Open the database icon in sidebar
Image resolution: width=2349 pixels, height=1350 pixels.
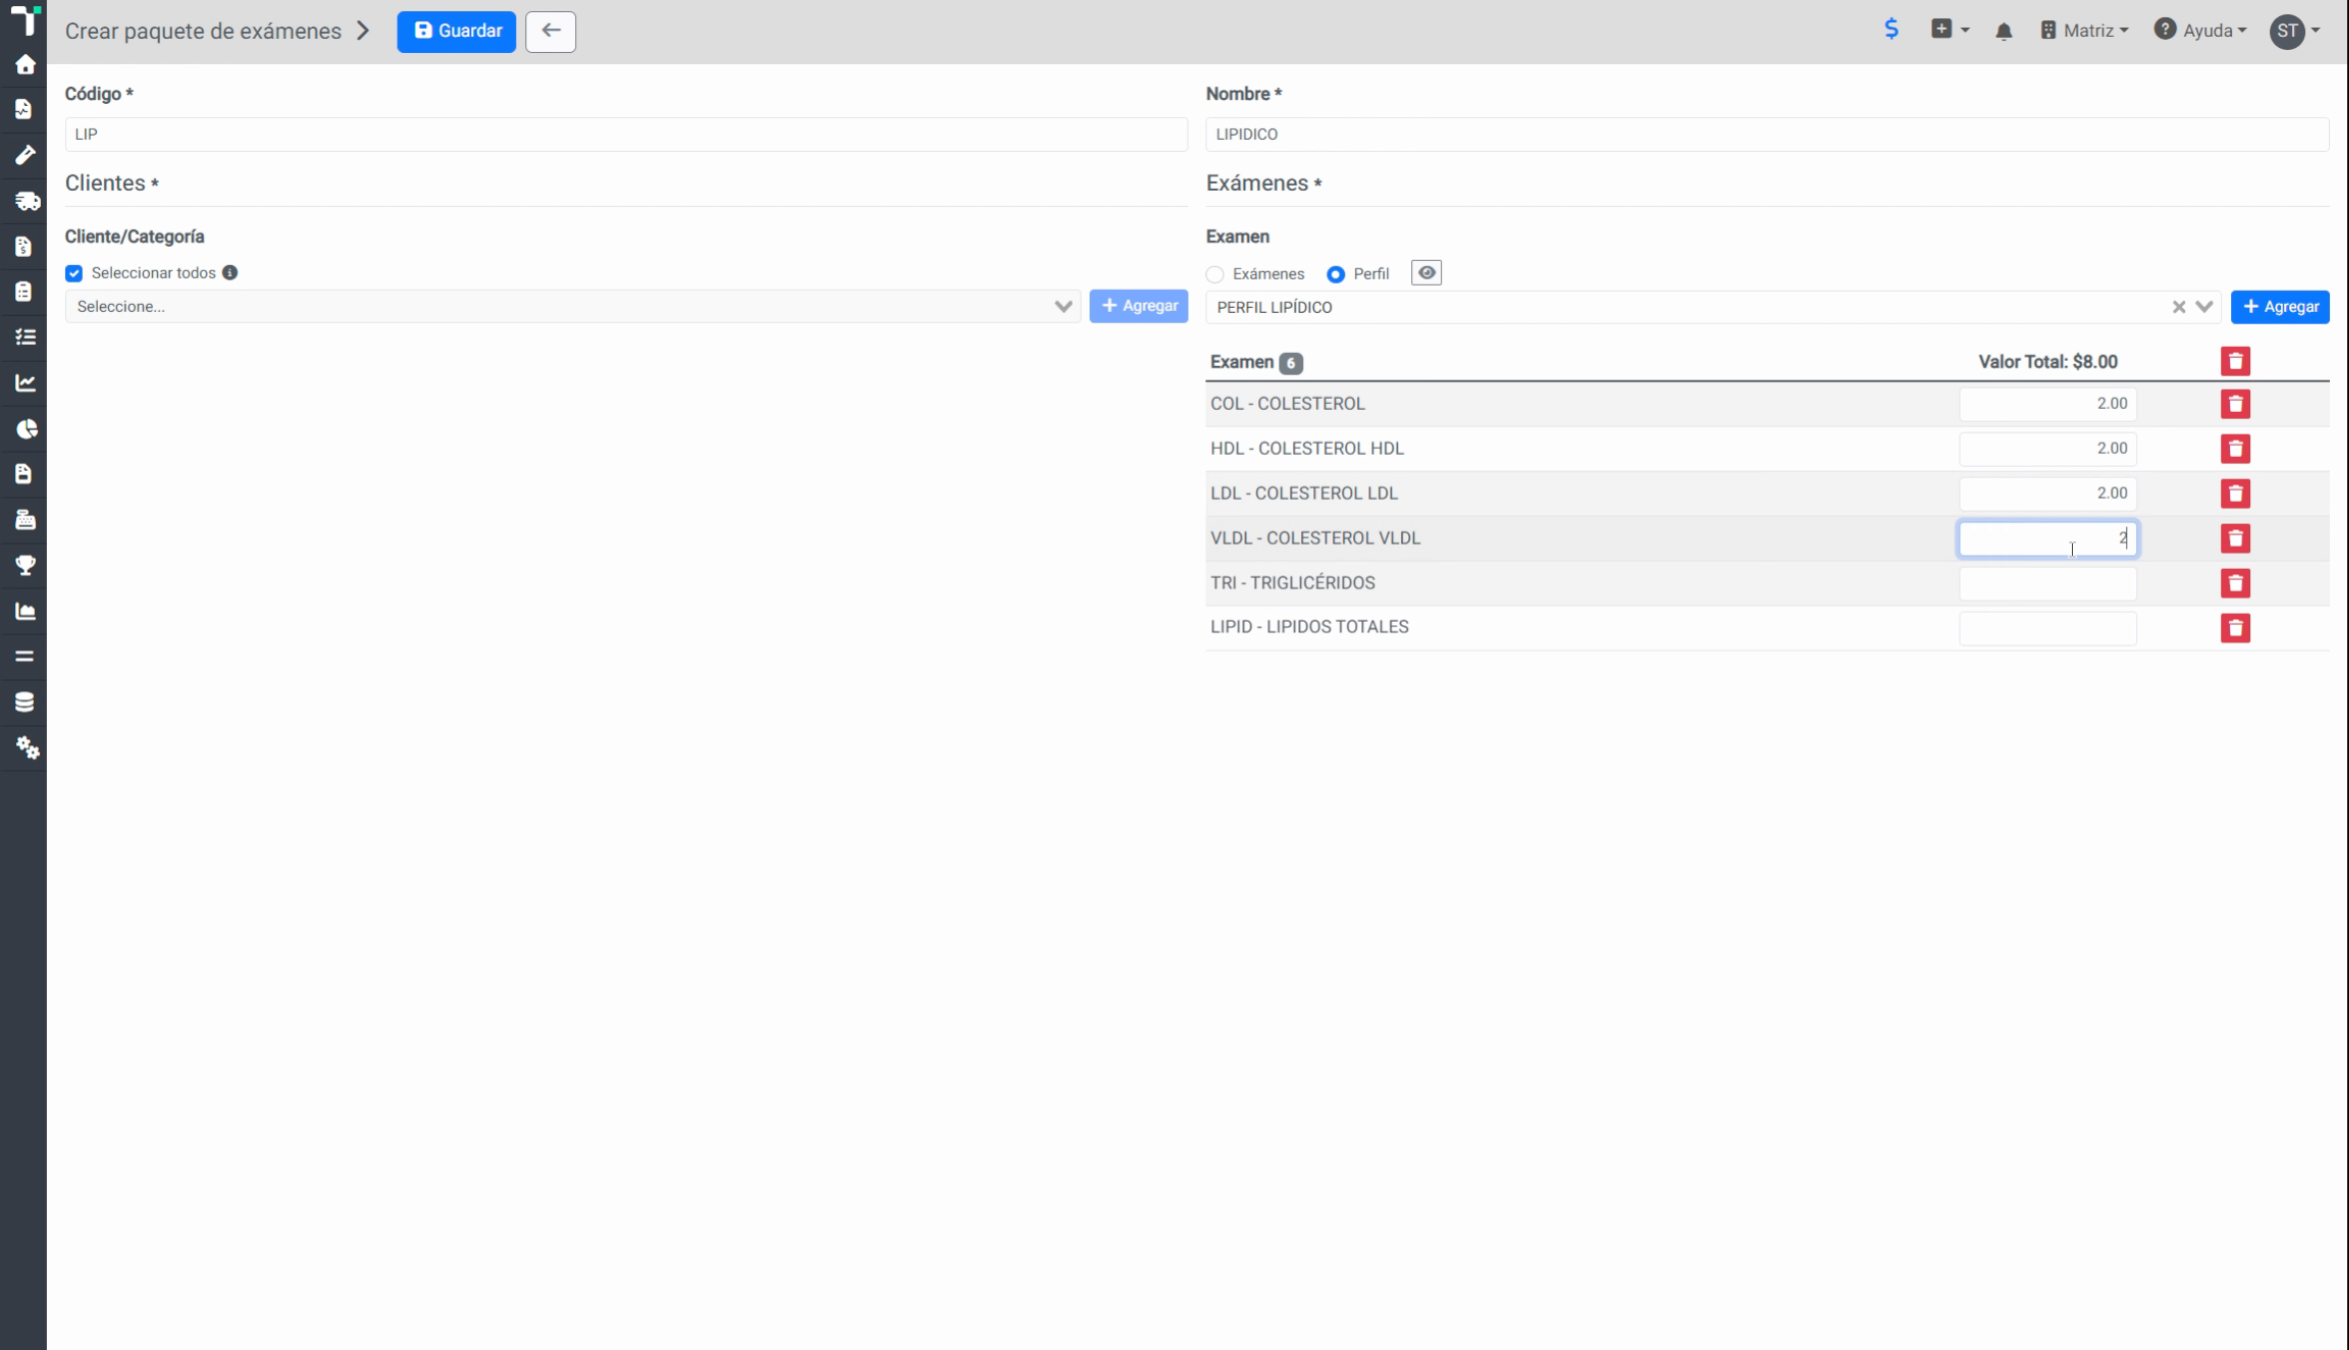coord(25,702)
